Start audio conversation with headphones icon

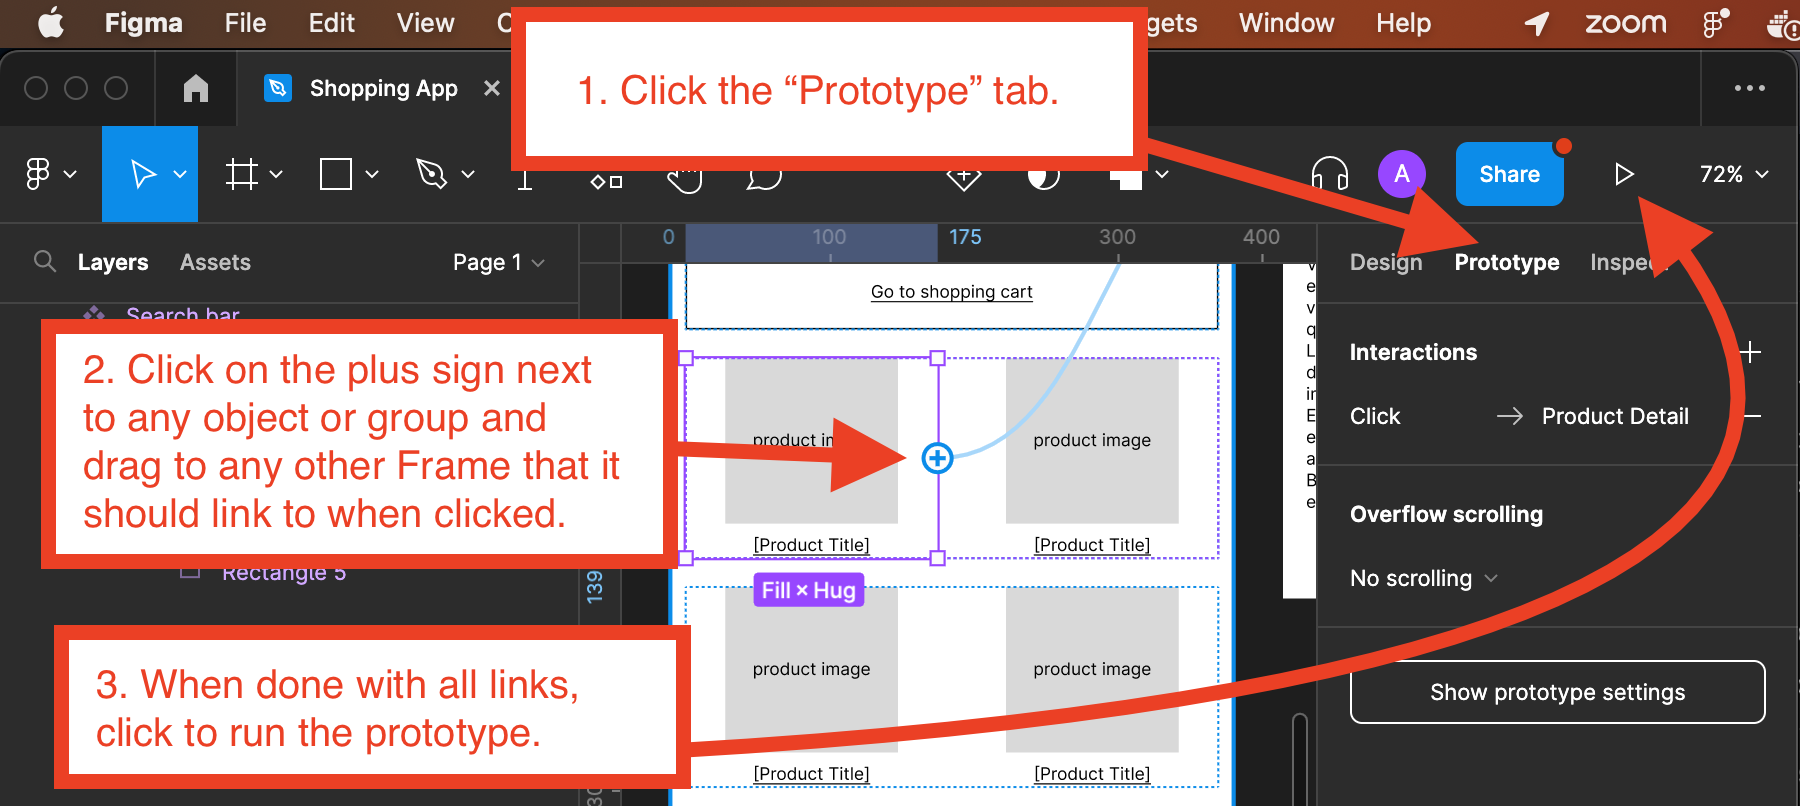pyautogui.click(x=1330, y=174)
